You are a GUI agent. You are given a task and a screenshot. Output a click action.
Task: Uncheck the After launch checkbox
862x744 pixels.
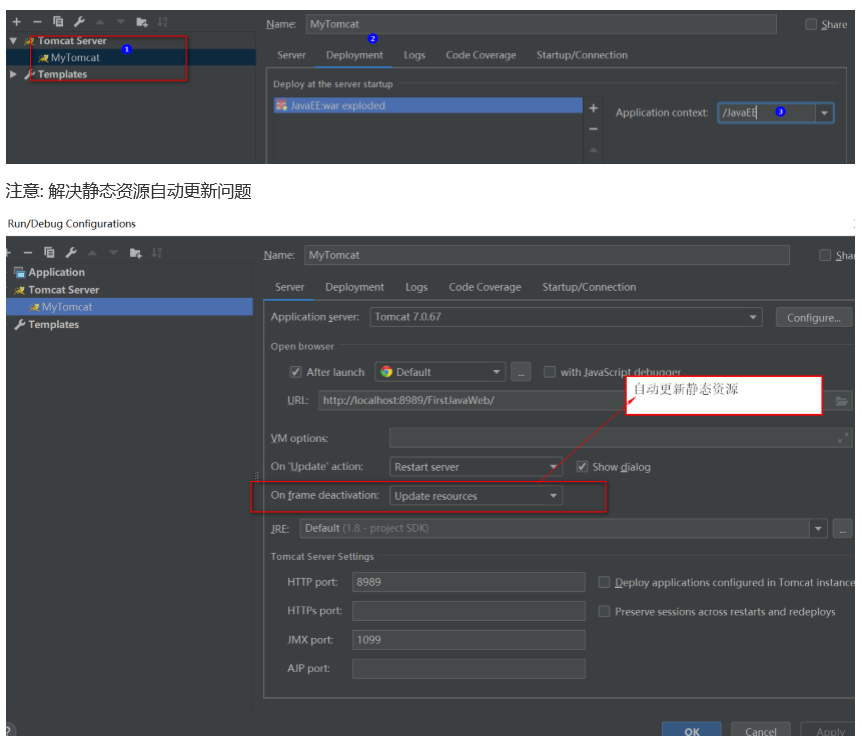click(x=295, y=372)
